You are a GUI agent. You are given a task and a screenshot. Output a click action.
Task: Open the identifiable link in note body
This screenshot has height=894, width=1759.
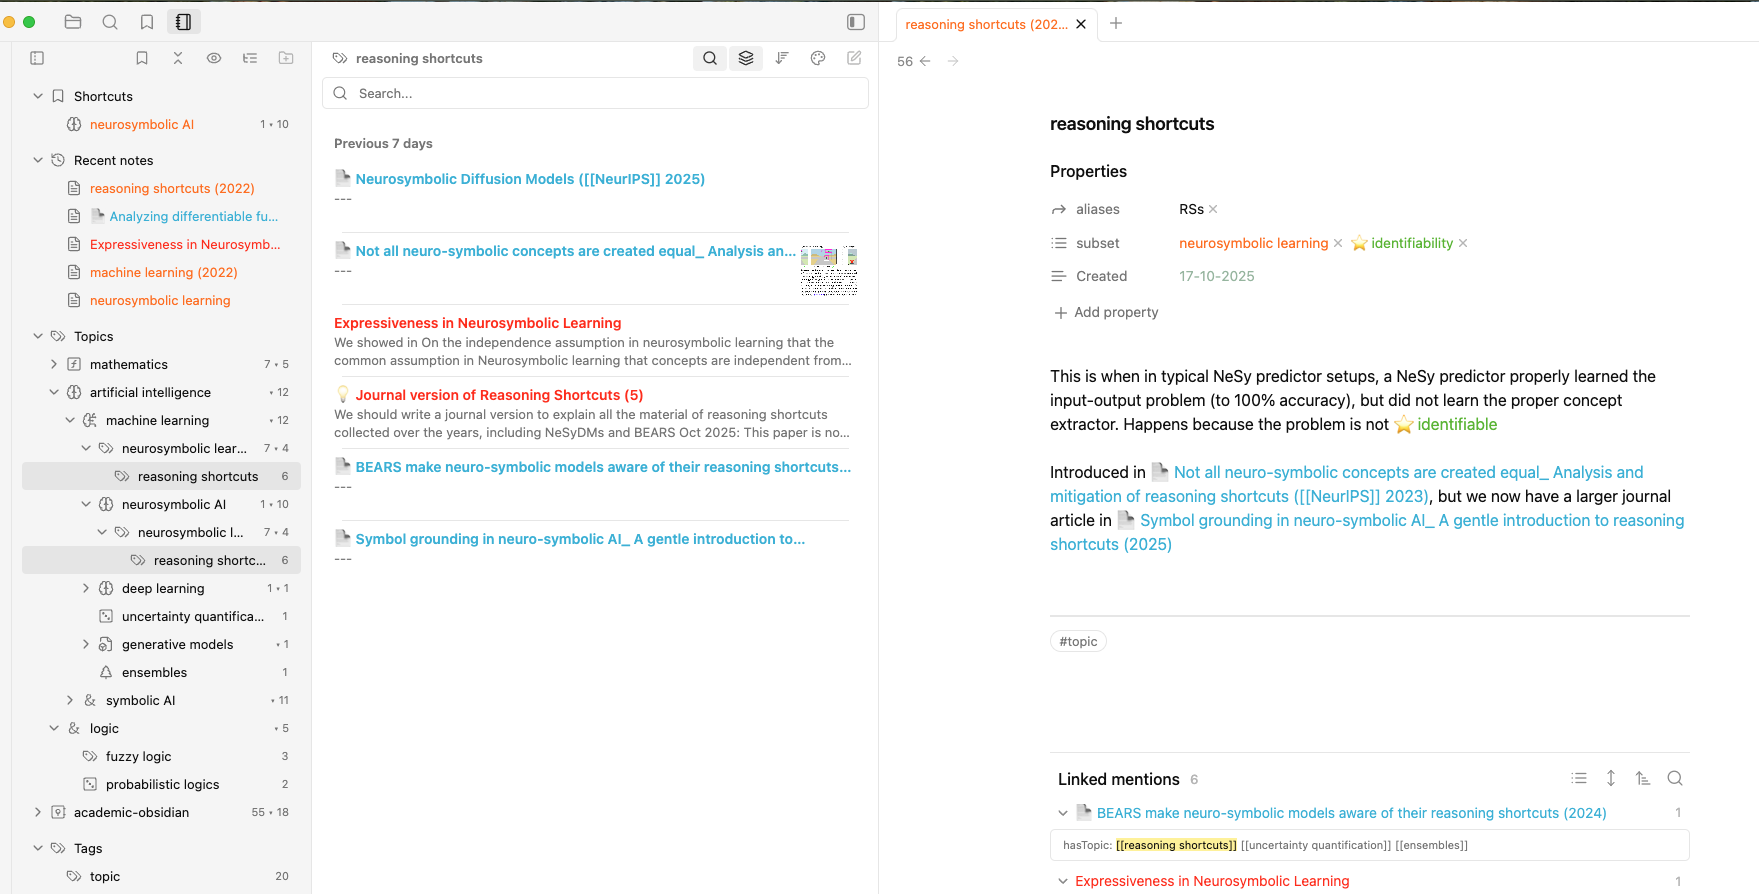tap(1456, 424)
